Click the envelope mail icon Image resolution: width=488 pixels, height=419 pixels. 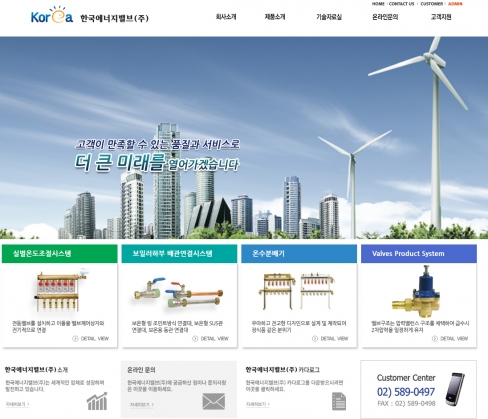click(x=214, y=401)
